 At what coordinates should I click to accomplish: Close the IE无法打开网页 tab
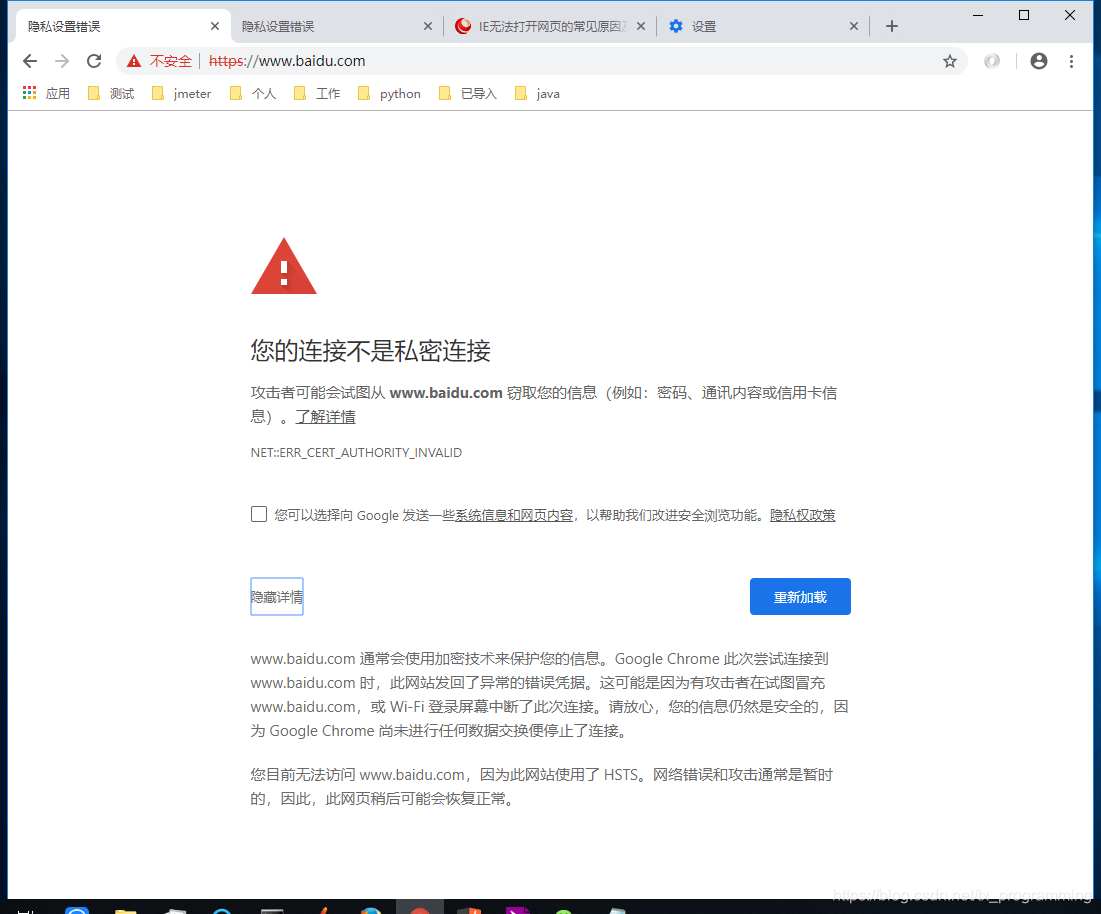tap(640, 26)
